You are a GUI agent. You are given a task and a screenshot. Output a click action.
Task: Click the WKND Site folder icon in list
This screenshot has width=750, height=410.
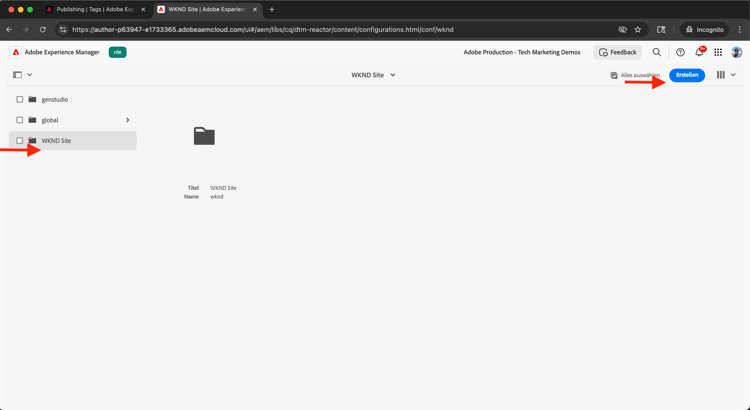click(33, 141)
